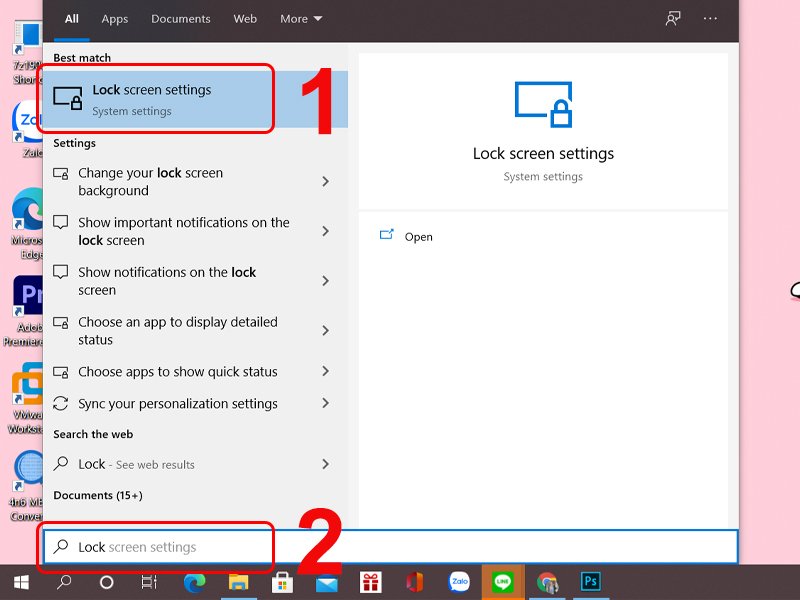Open Microsoft Edge from the taskbar
The height and width of the screenshot is (600, 800).
pos(194,582)
